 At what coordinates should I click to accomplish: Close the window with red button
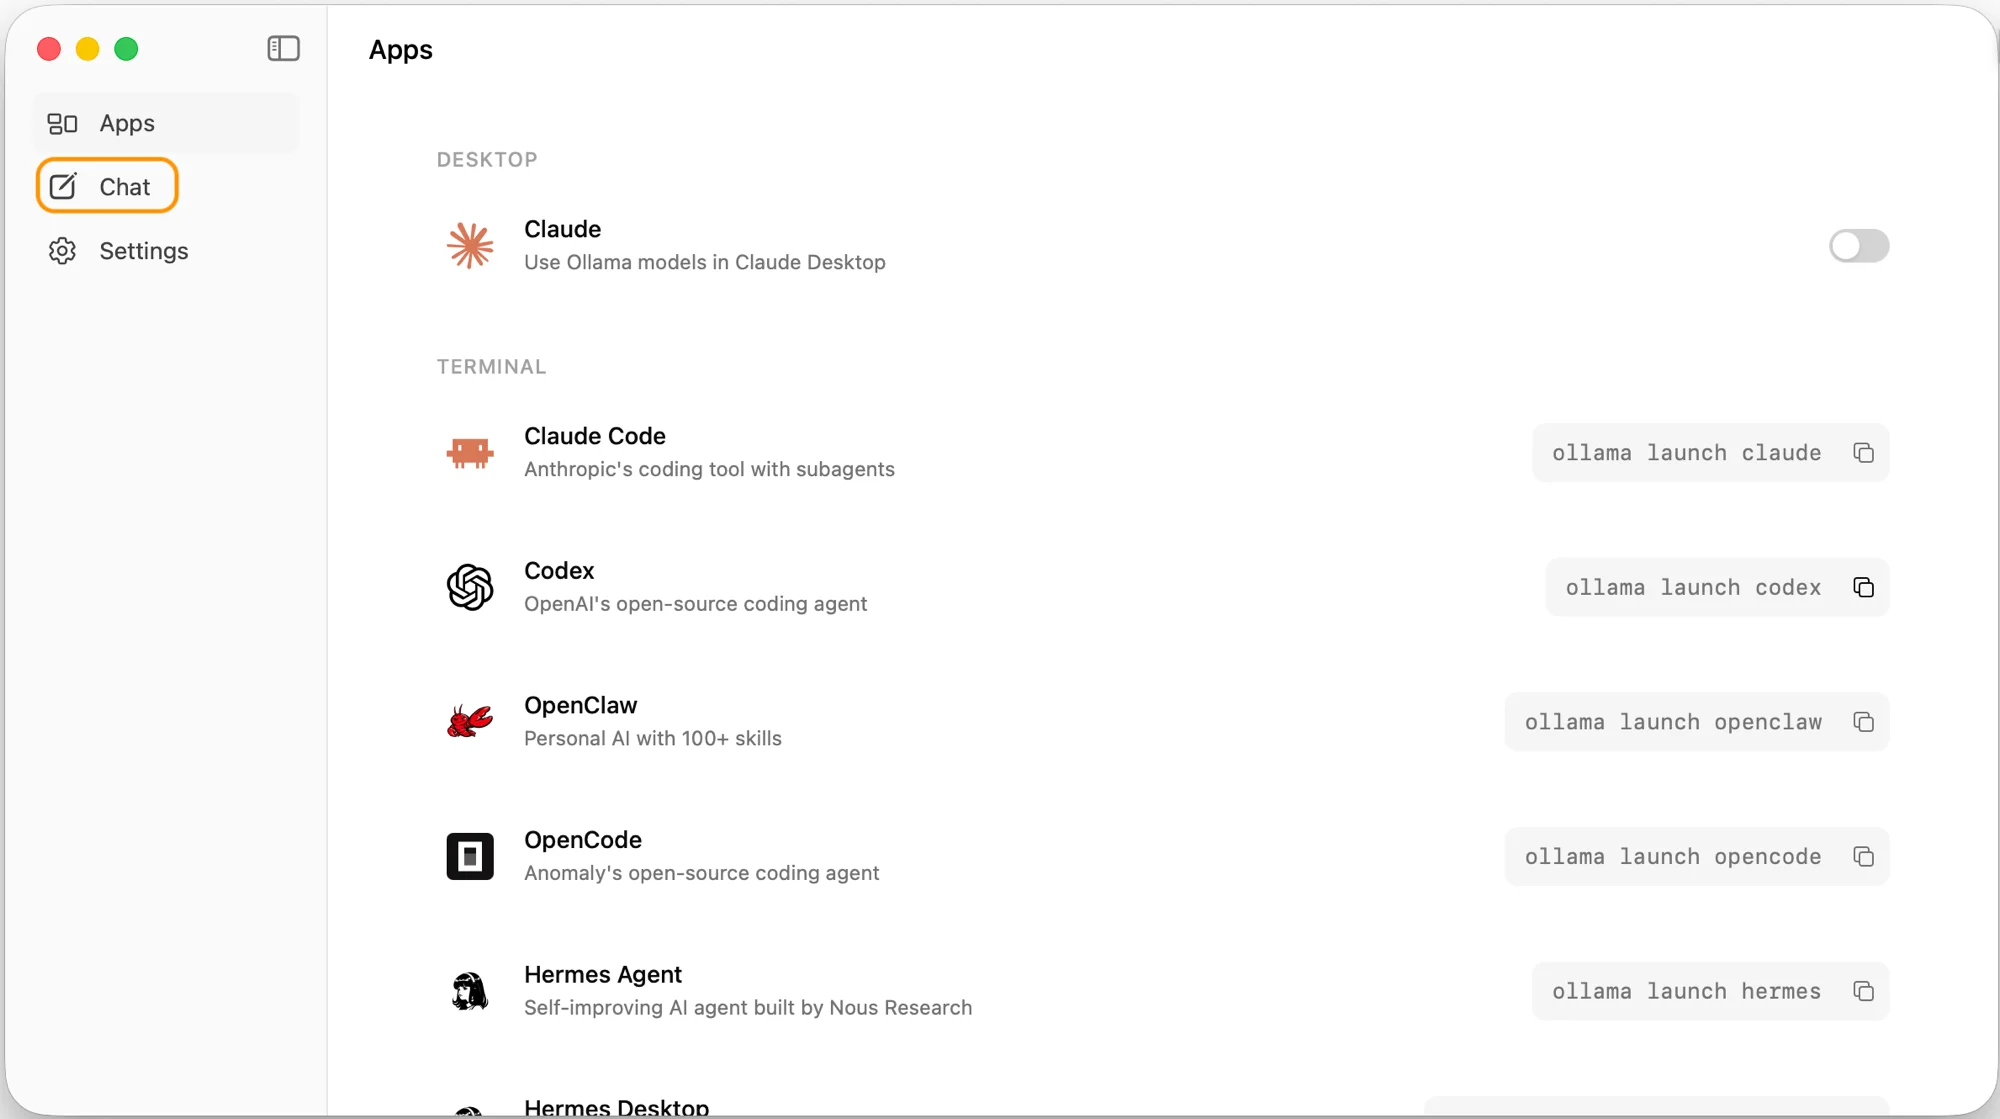pyautogui.click(x=49, y=49)
